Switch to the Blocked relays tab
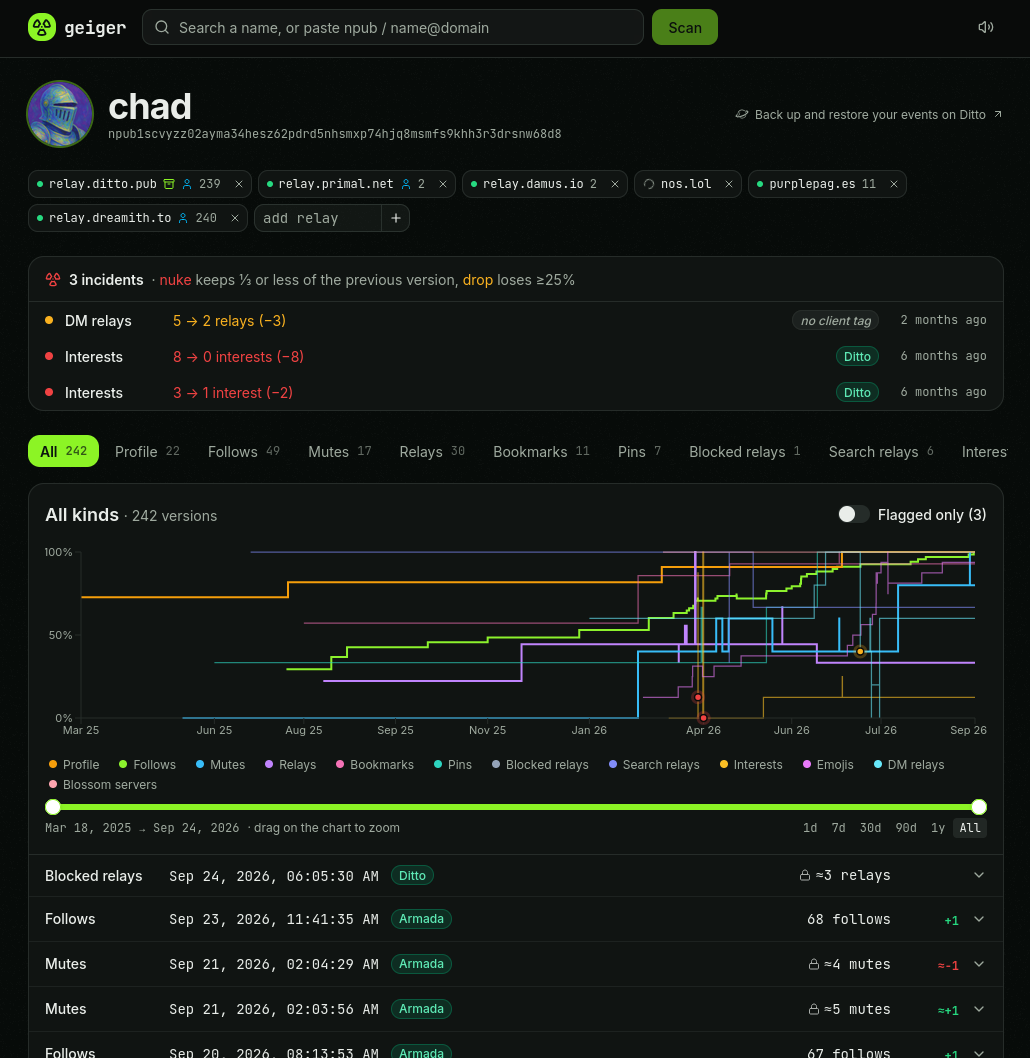This screenshot has width=1030, height=1058. pyautogui.click(x=744, y=451)
